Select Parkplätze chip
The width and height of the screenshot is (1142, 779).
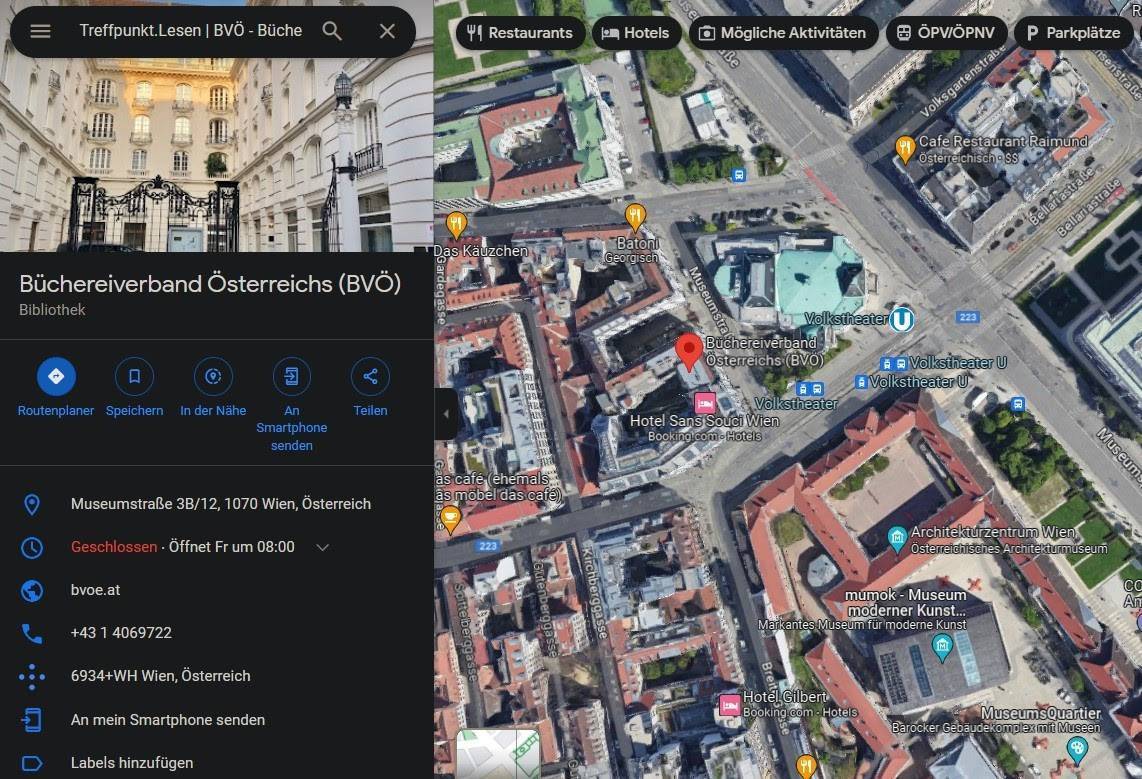point(1074,33)
